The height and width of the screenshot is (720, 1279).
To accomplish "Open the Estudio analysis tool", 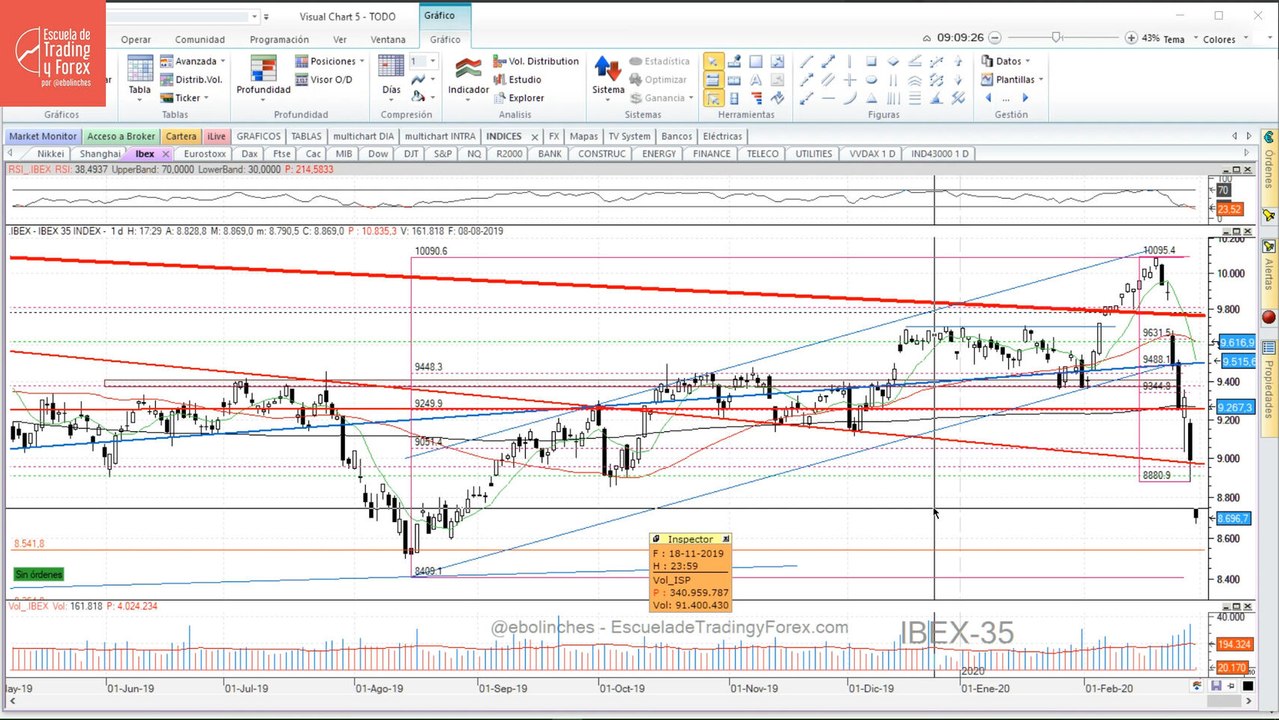I will [517, 79].
